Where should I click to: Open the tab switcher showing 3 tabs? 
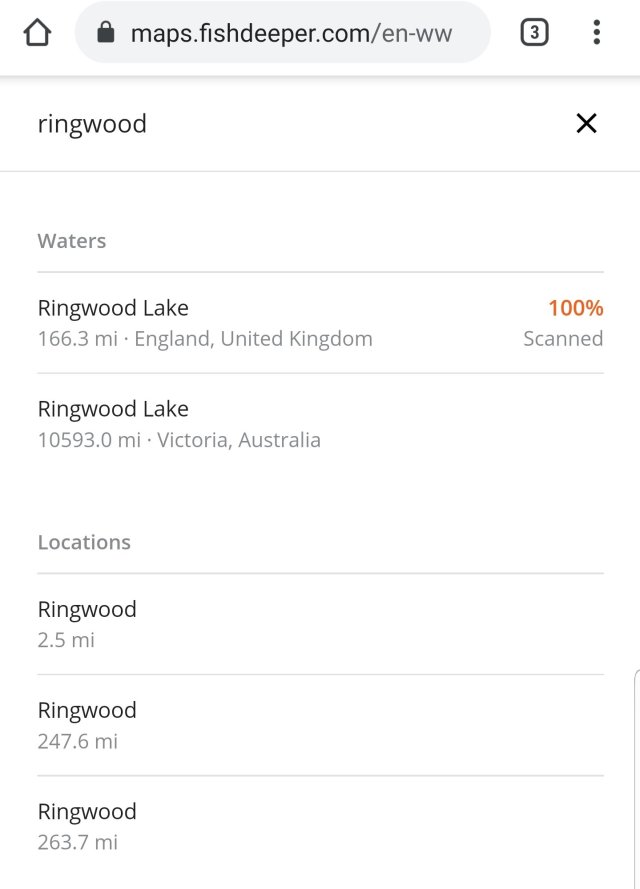(x=534, y=33)
